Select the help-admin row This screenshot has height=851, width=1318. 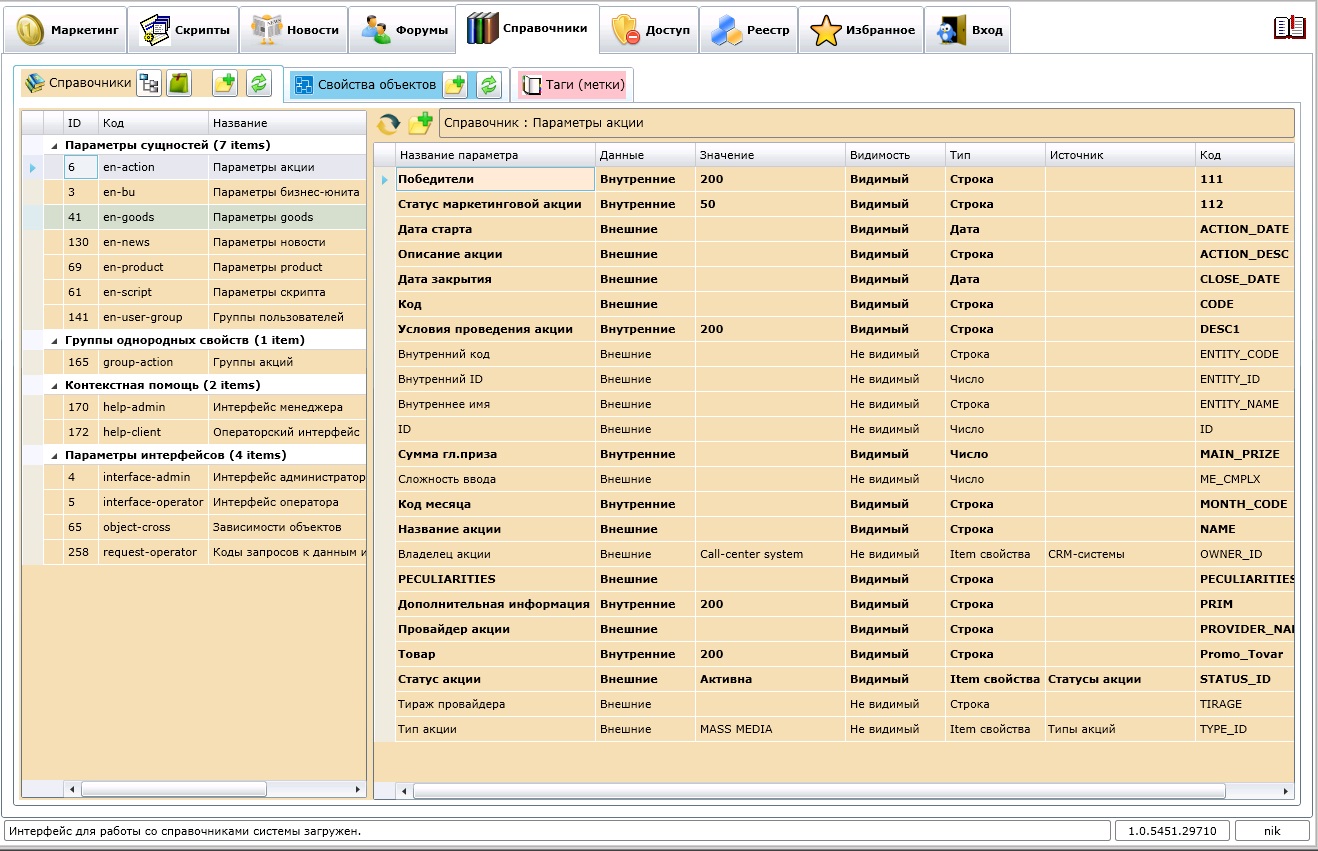(x=194, y=407)
